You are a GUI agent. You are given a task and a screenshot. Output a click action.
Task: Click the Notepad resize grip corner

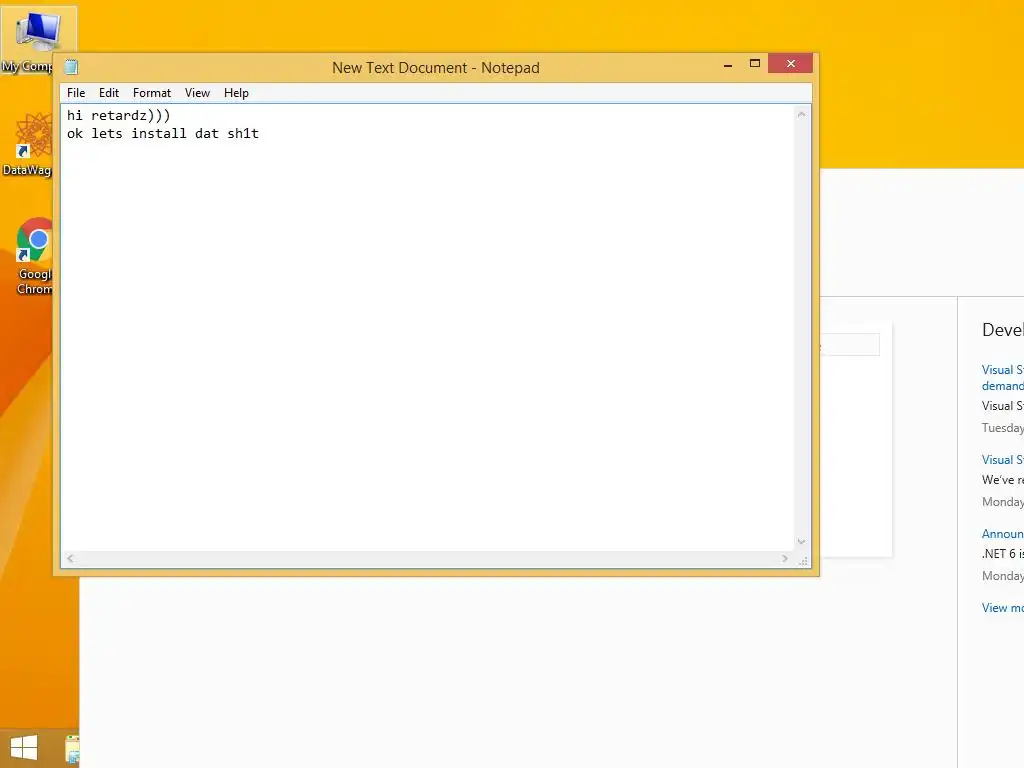coord(803,560)
